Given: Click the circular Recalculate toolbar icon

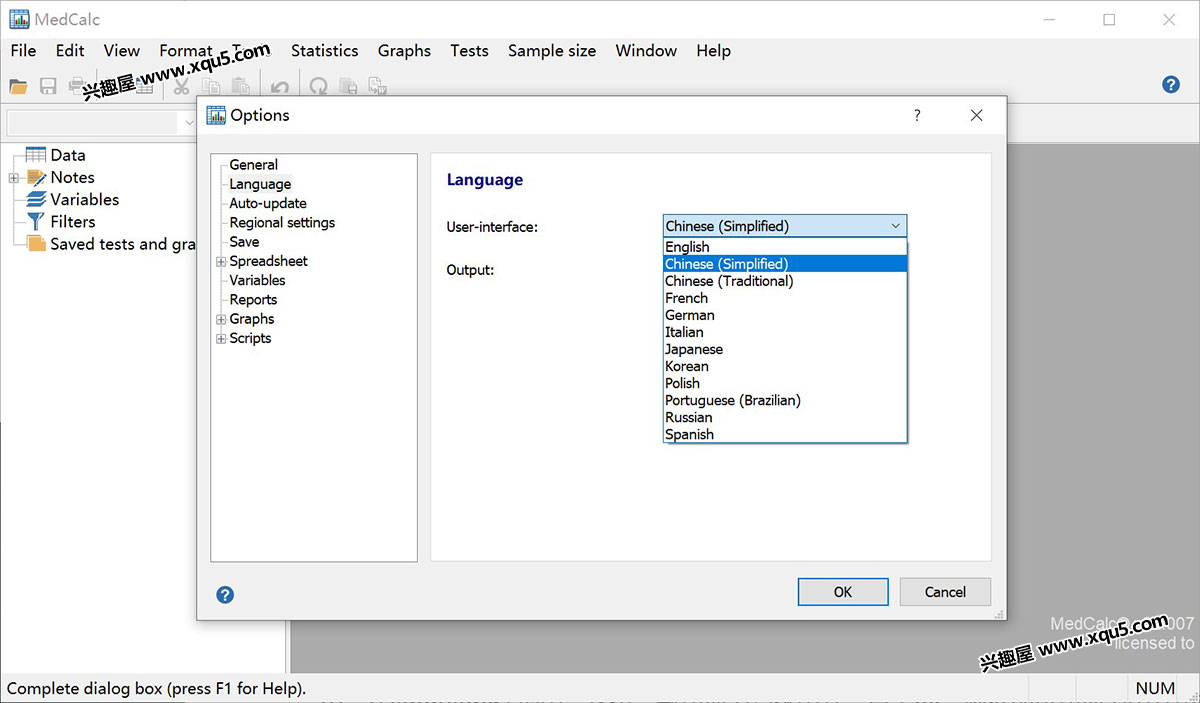Looking at the screenshot, I should (x=318, y=87).
